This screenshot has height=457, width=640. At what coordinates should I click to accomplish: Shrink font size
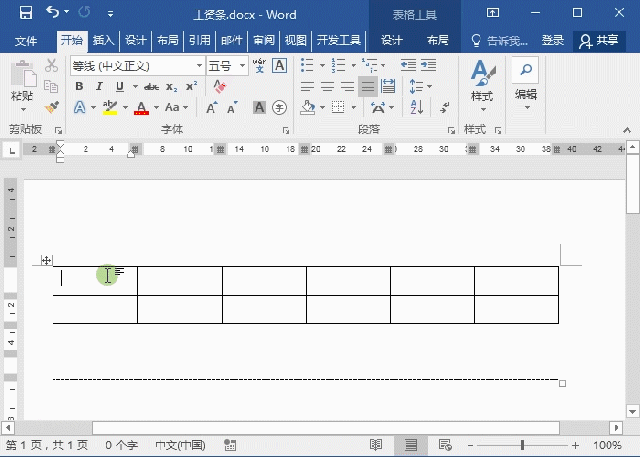tap(232, 108)
